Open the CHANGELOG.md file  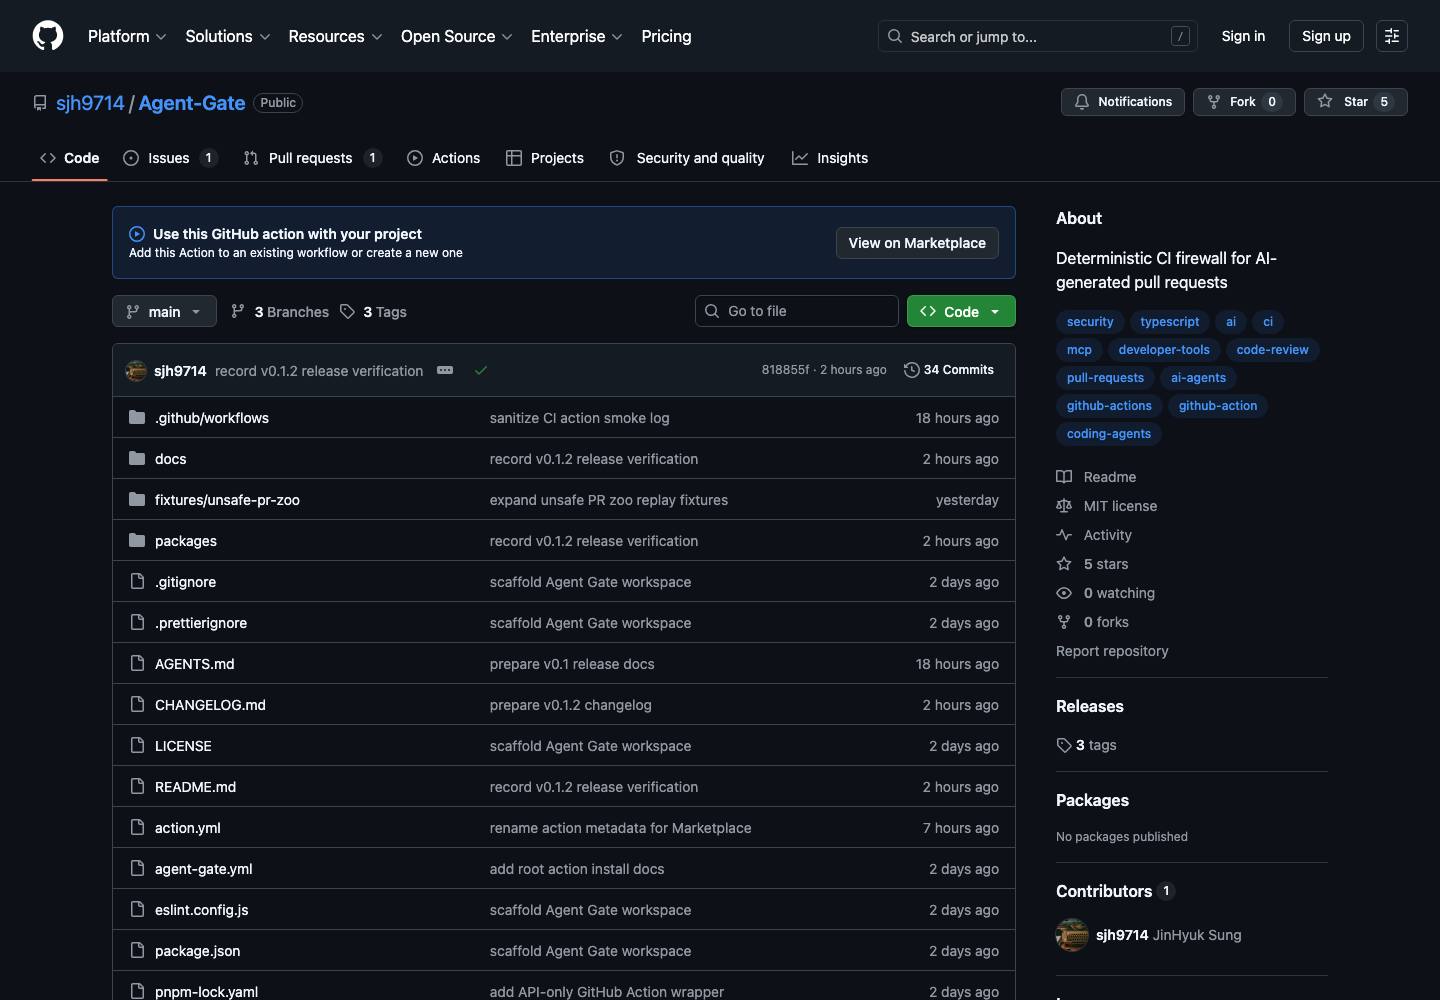(x=210, y=705)
